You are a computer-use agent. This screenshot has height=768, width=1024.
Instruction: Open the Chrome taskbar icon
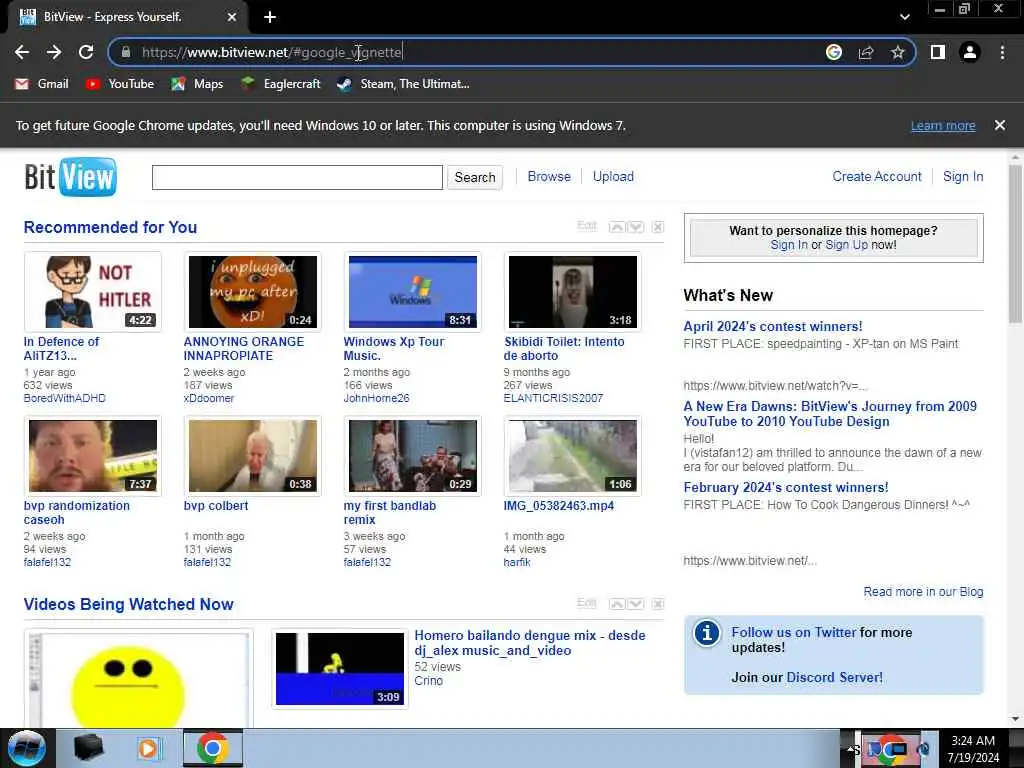point(213,748)
